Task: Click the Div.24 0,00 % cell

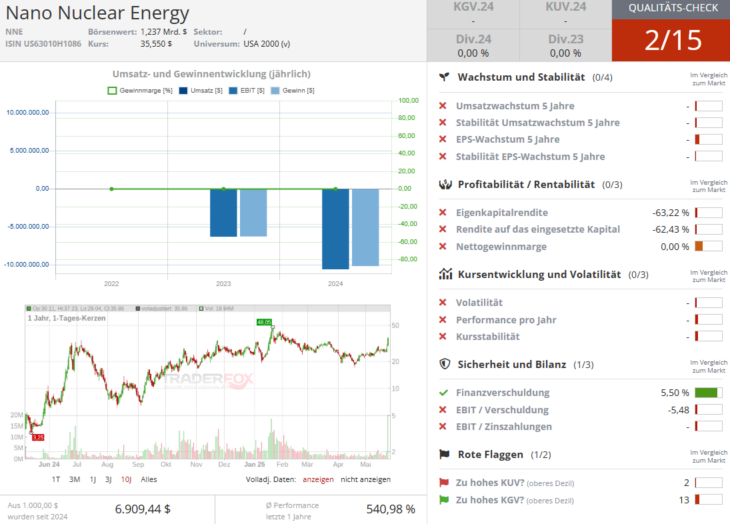Action: 473,45
